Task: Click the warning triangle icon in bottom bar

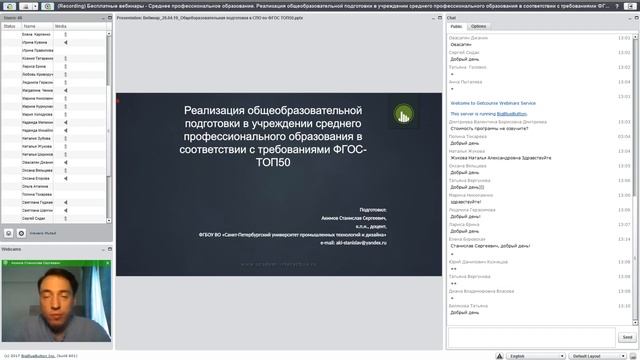Action: 499,356
